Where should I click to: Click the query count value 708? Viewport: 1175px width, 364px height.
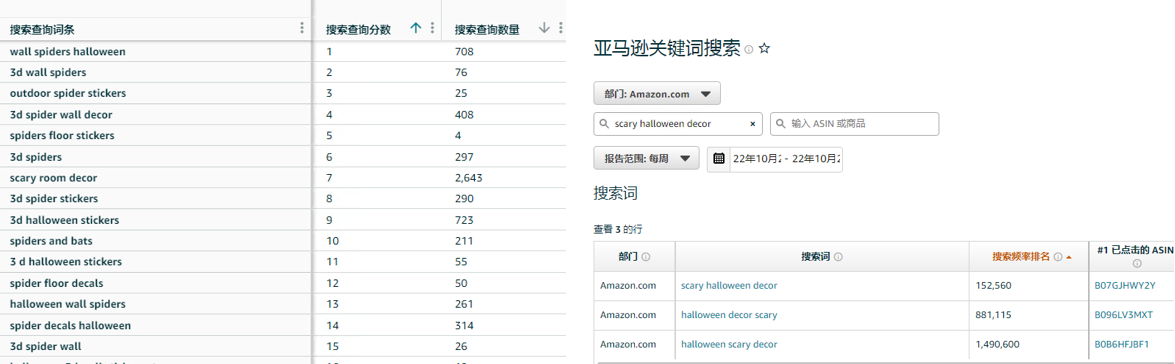(x=464, y=52)
